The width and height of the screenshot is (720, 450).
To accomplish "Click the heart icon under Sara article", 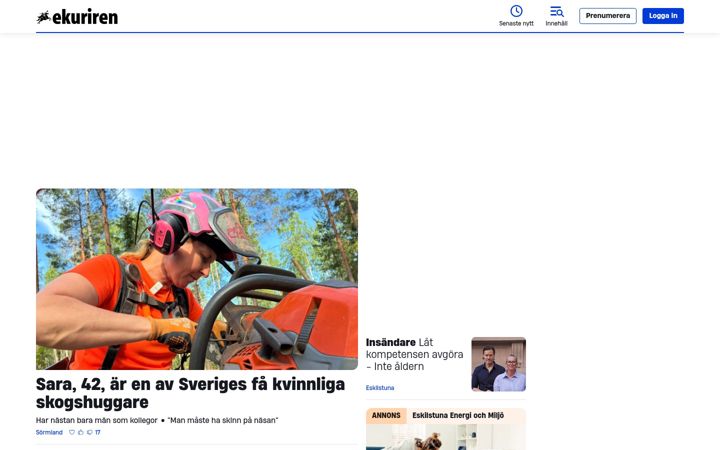I will pos(72,432).
